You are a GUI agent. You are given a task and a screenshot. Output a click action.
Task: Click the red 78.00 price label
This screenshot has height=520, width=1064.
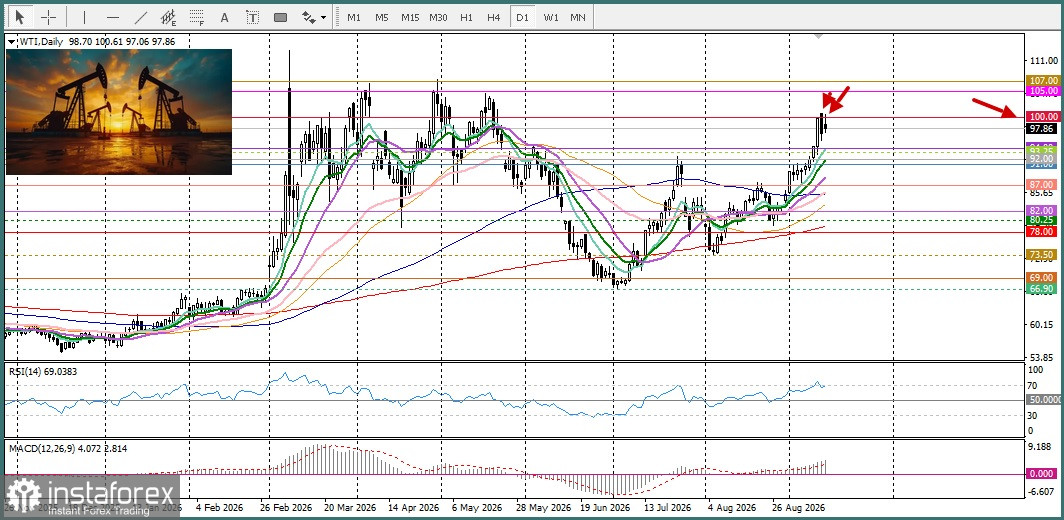pos(1043,232)
